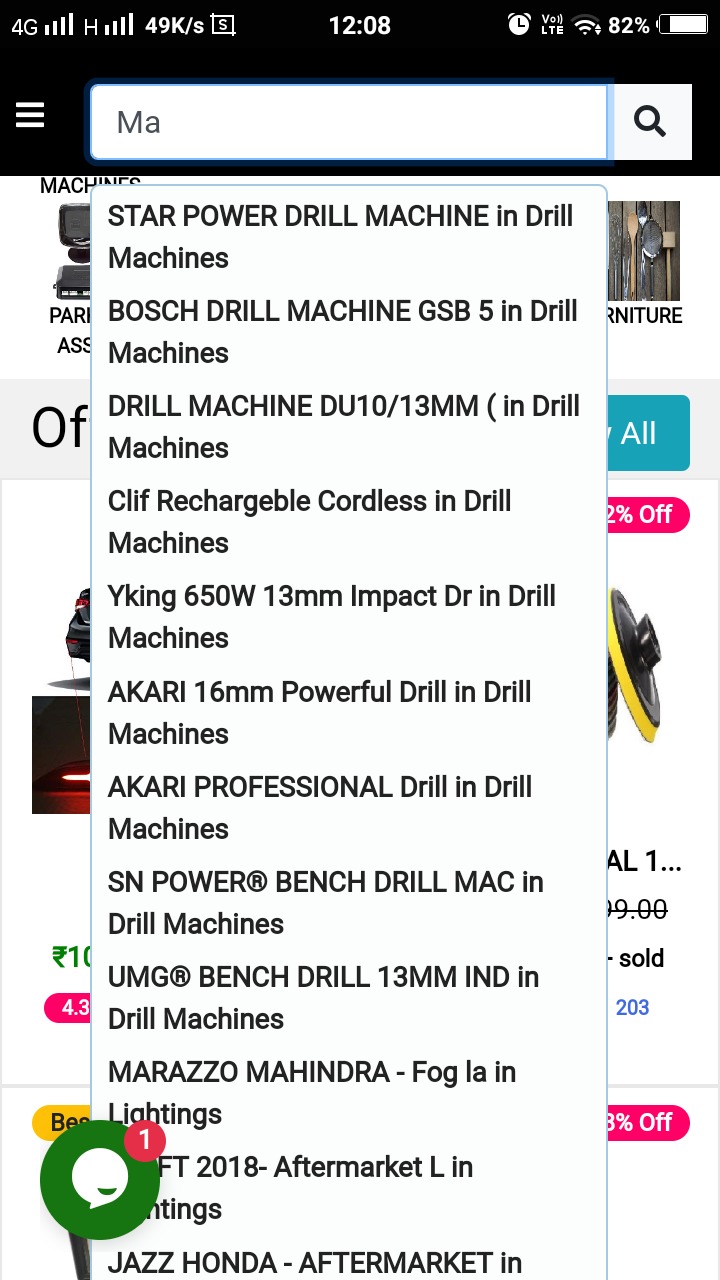Image resolution: width=720 pixels, height=1280 pixels.
Task: Choose BOSCH DRILL MACHINE GSB 5 suggestion
Action: pyautogui.click(x=342, y=332)
